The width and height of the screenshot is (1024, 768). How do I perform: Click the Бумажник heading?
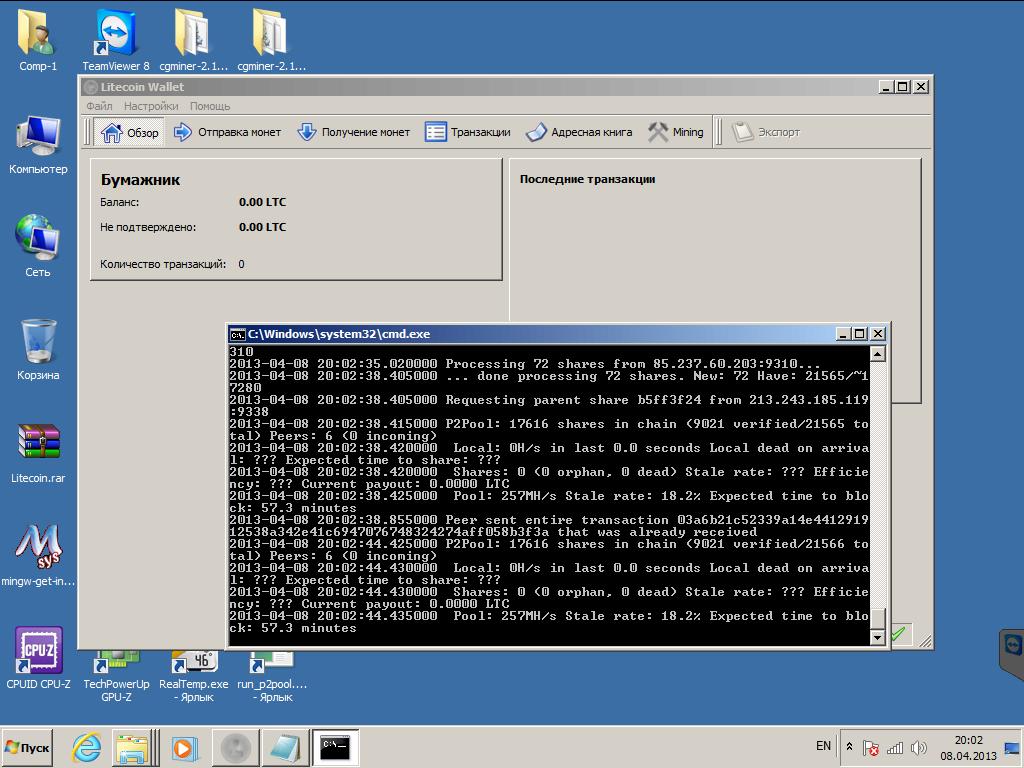(x=140, y=180)
